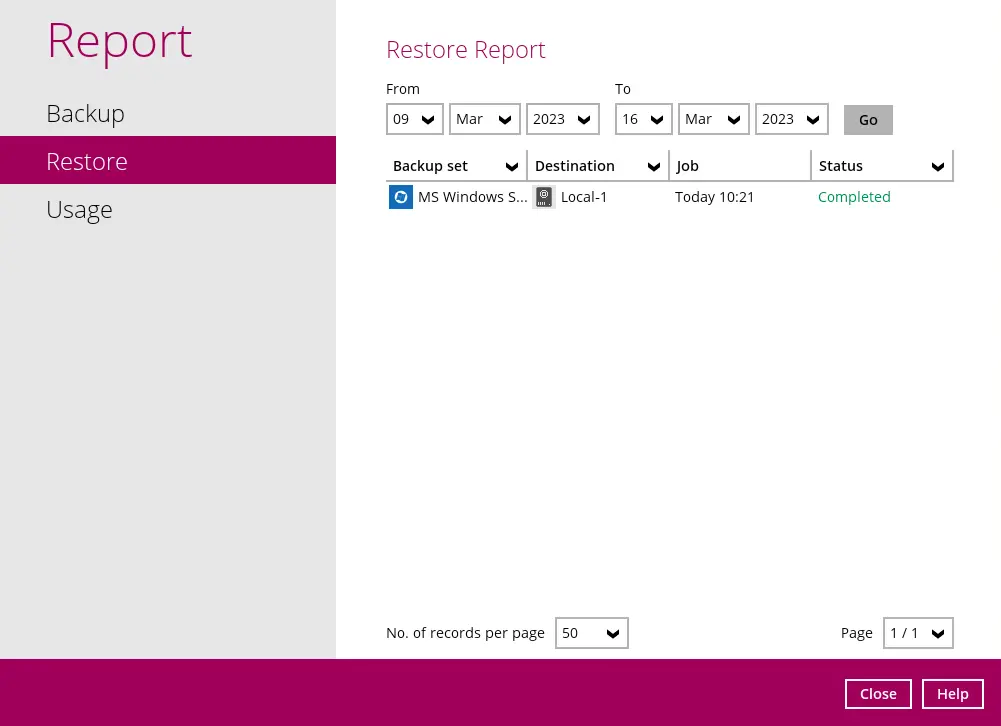Click the Job column header
Image resolution: width=1001 pixels, height=726 pixels.
click(739, 166)
